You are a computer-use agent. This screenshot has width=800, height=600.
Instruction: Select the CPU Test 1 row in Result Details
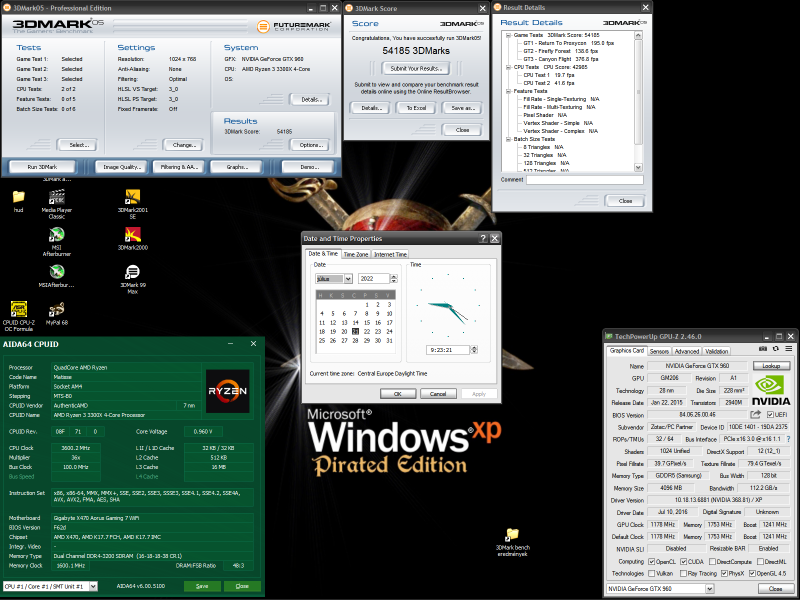pyautogui.click(x=548, y=75)
